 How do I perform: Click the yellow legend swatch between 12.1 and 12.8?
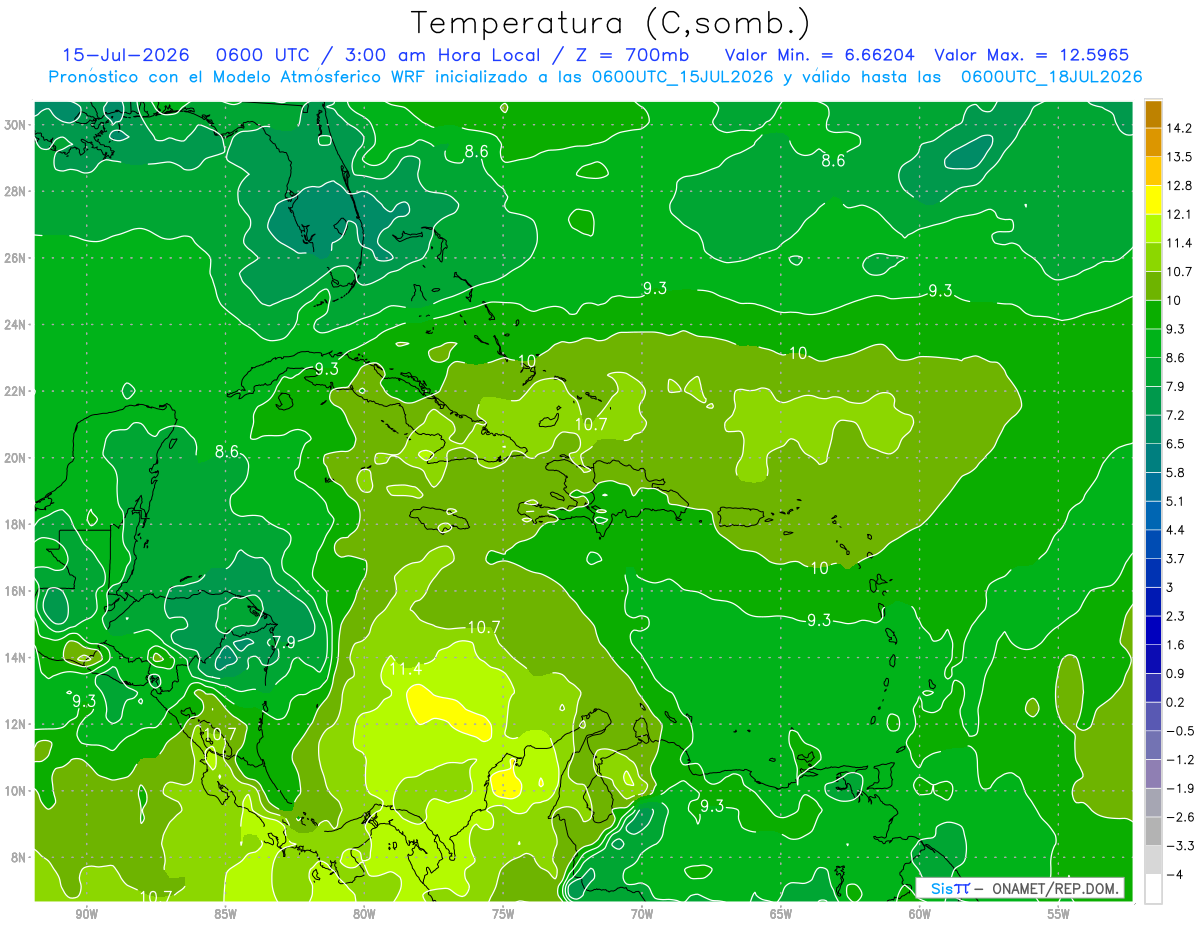point(1153,199)
